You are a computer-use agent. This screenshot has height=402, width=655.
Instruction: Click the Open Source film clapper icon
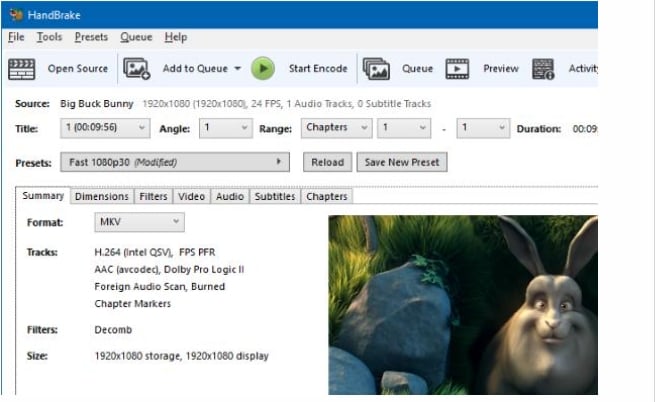point(21,69)
